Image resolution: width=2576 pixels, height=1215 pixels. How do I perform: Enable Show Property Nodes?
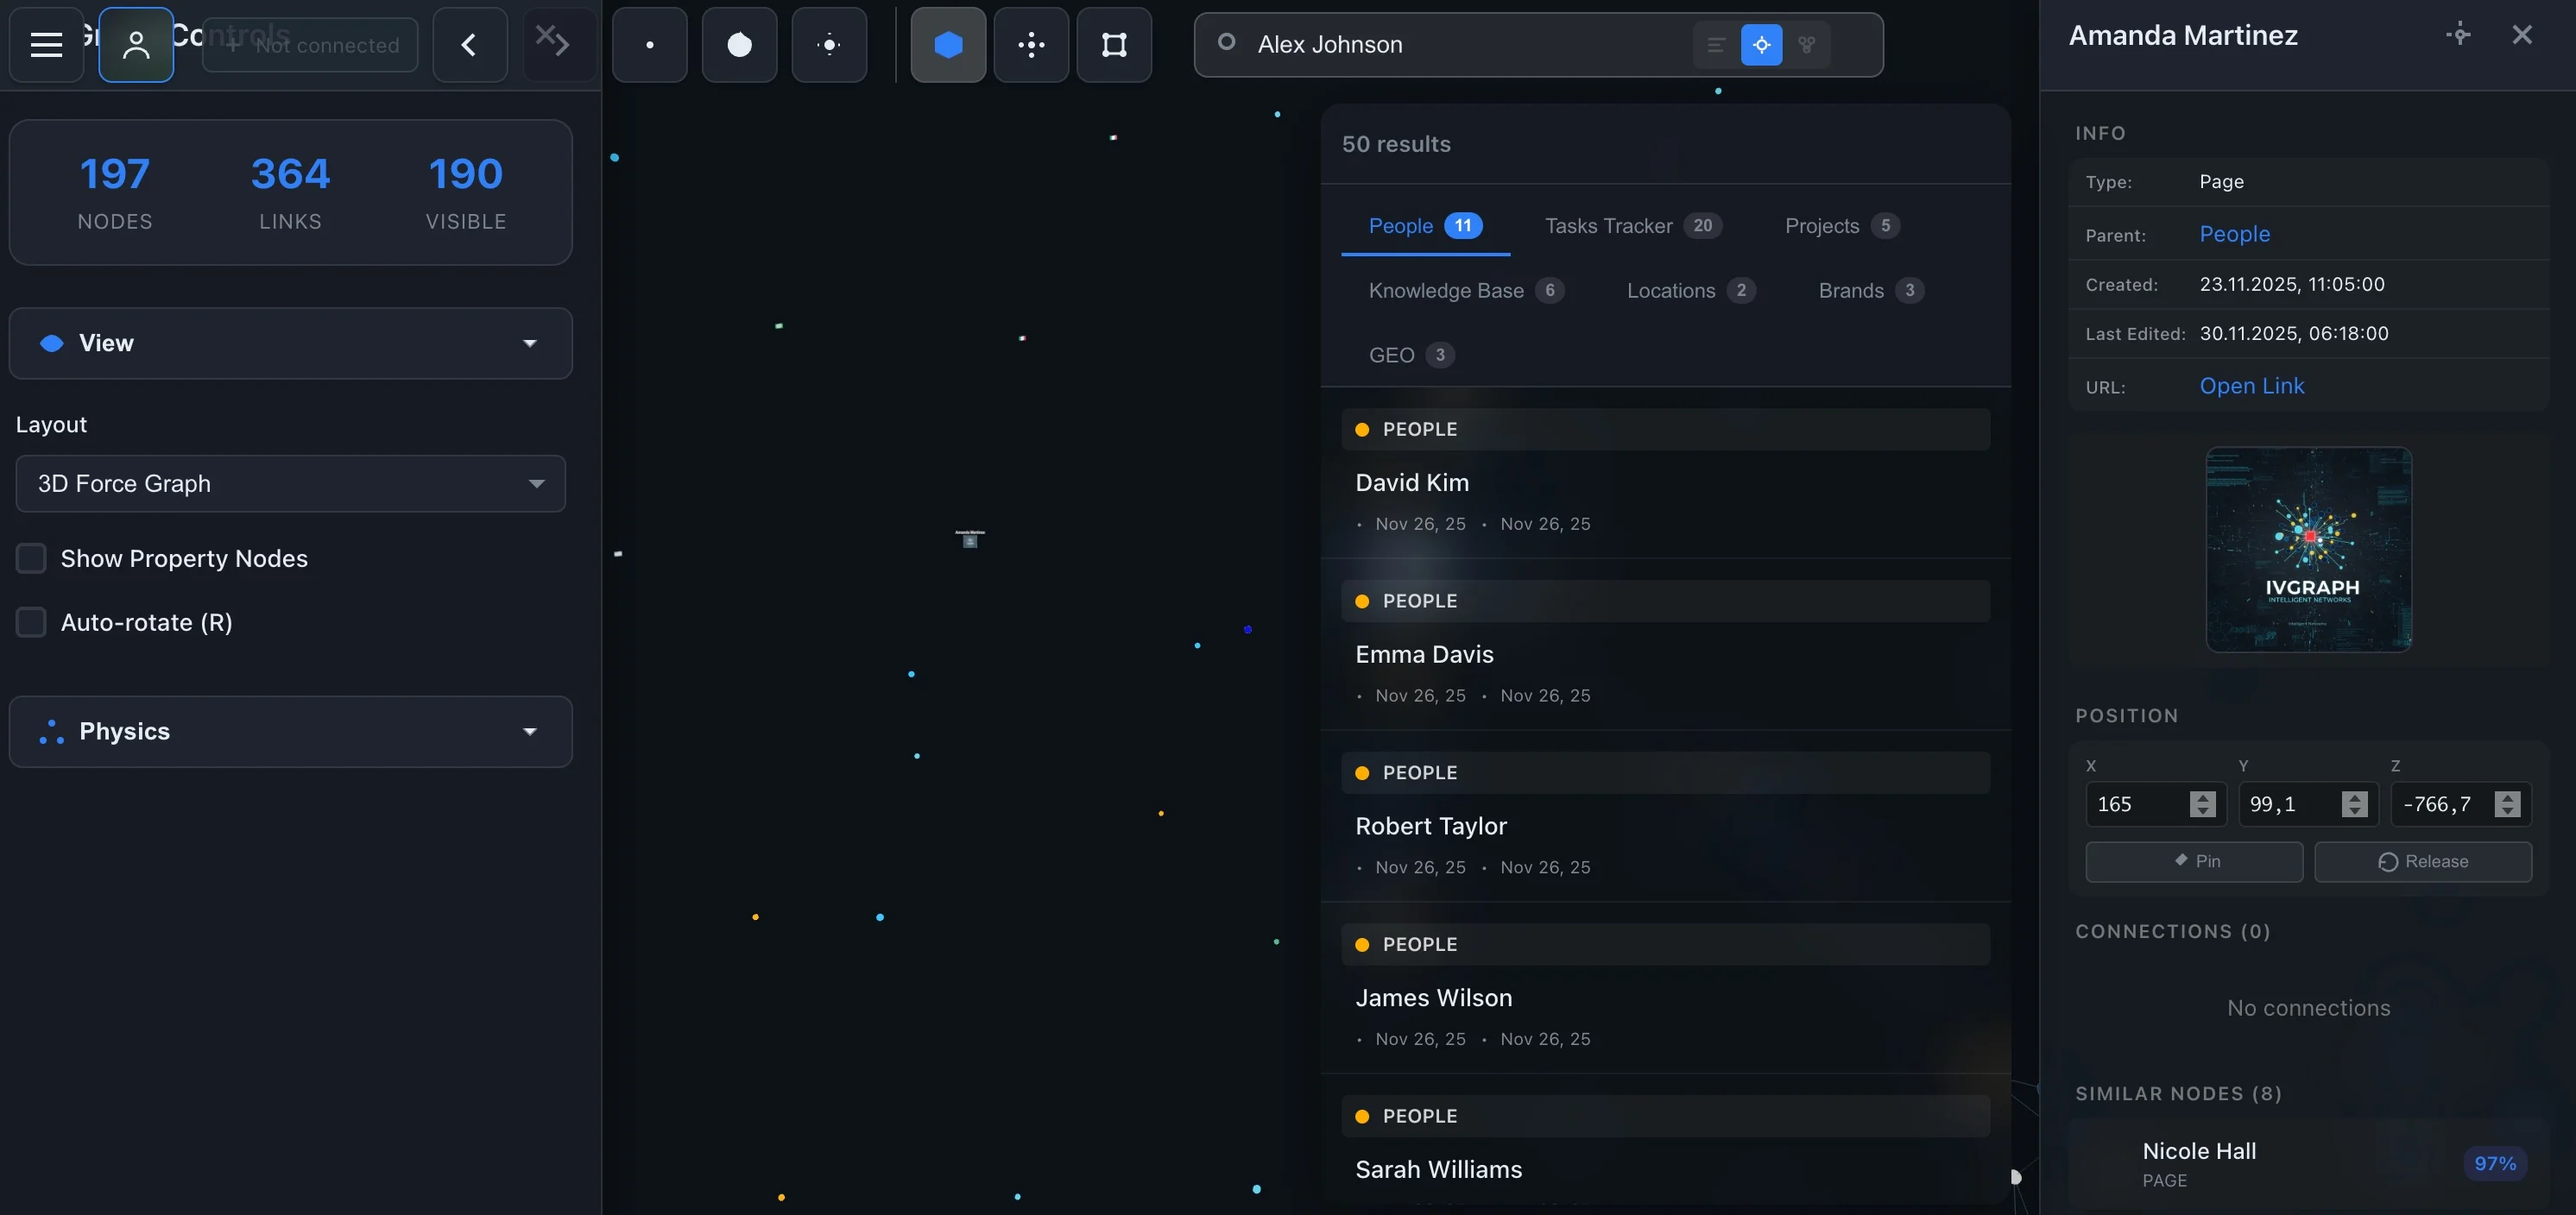[31, 558]
